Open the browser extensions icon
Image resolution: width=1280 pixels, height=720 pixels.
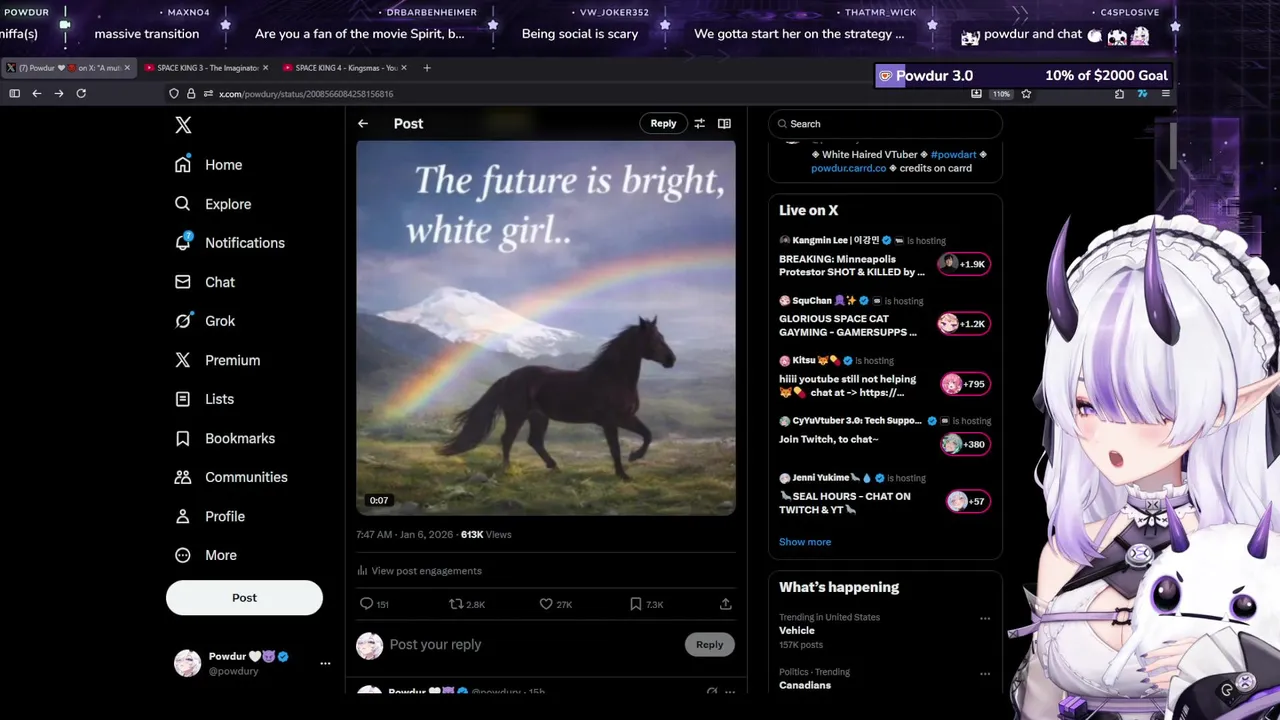coord(1119,94)
